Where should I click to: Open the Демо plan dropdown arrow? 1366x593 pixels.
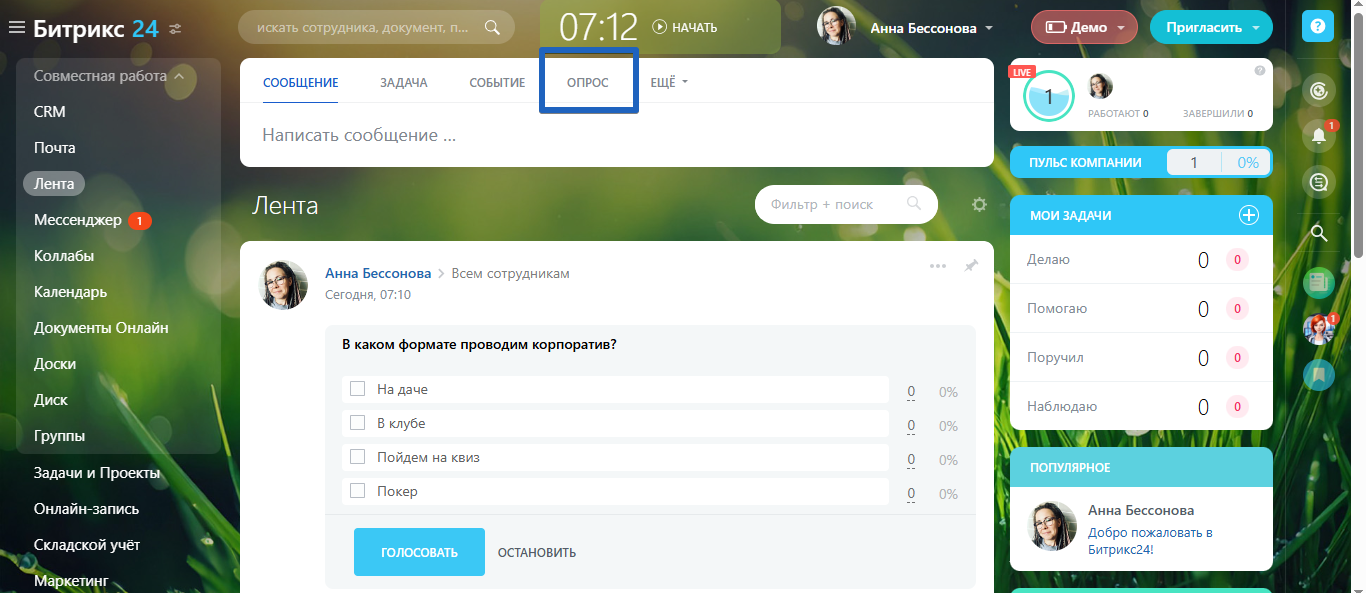pyautogui.click(x=1122, y=28)
